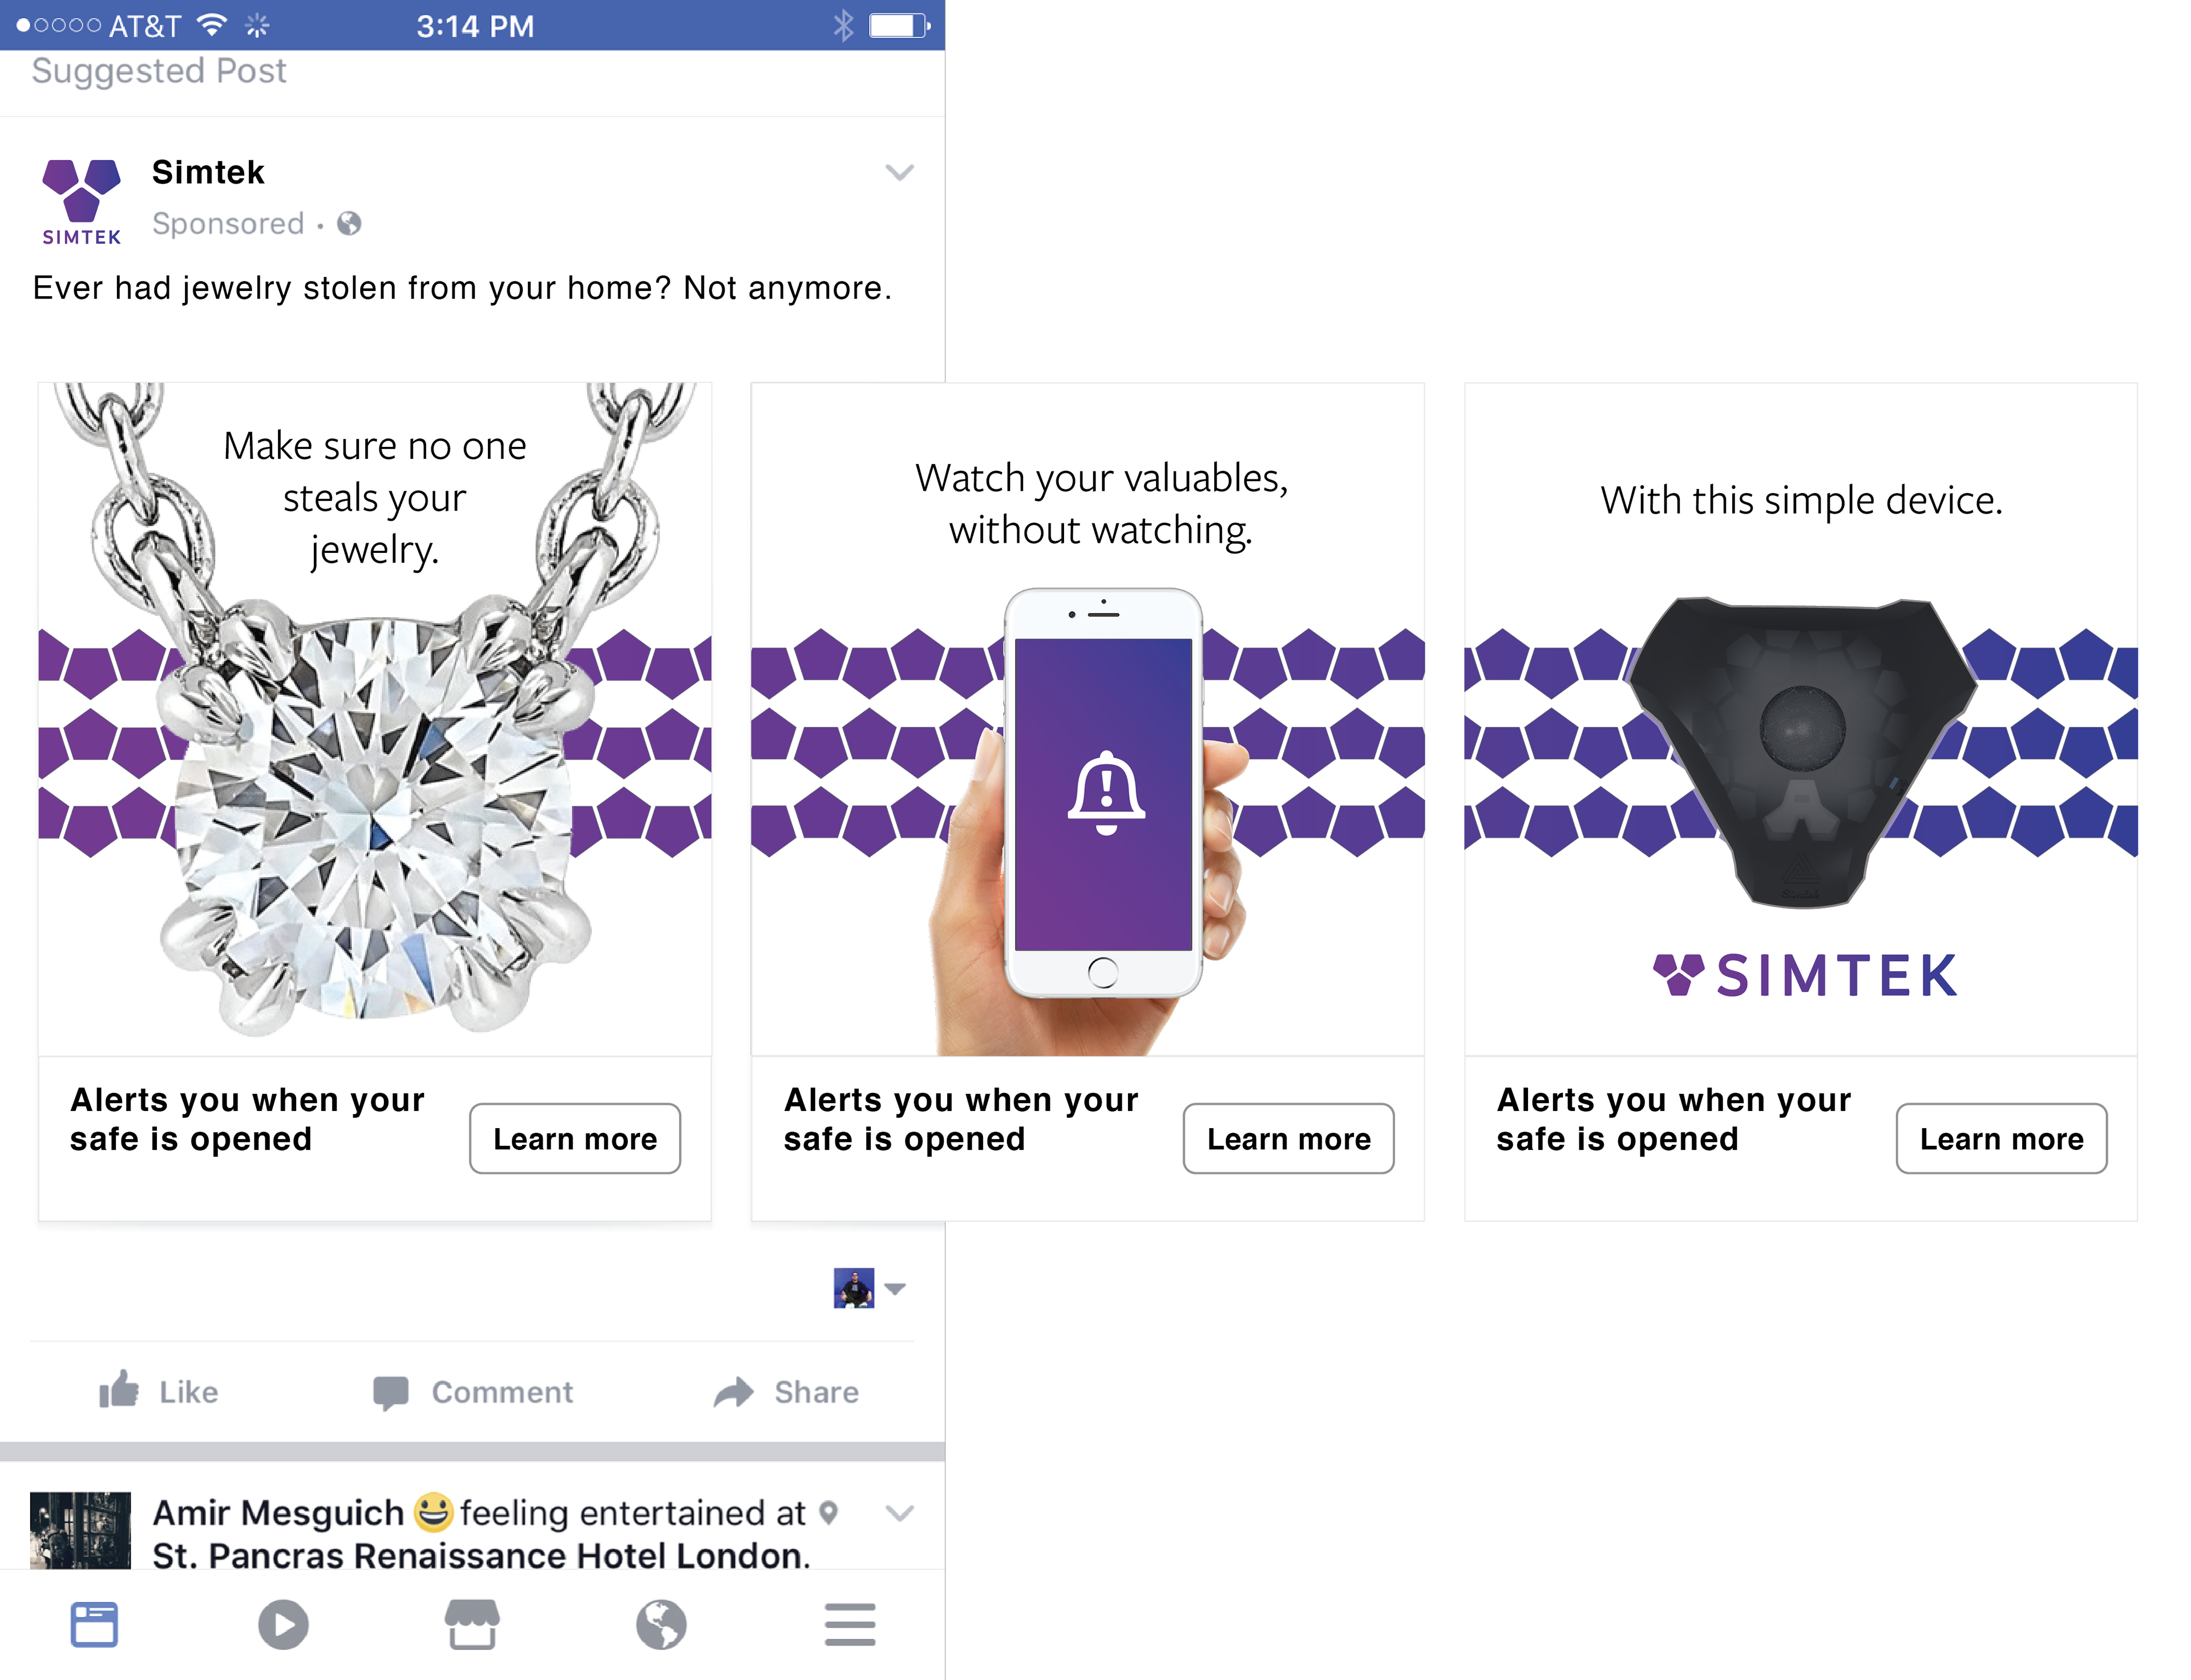Click Learn more on Simtek device card
The width and height of the screenshot is (2191, 1680).
(x=2001, y=1138)
